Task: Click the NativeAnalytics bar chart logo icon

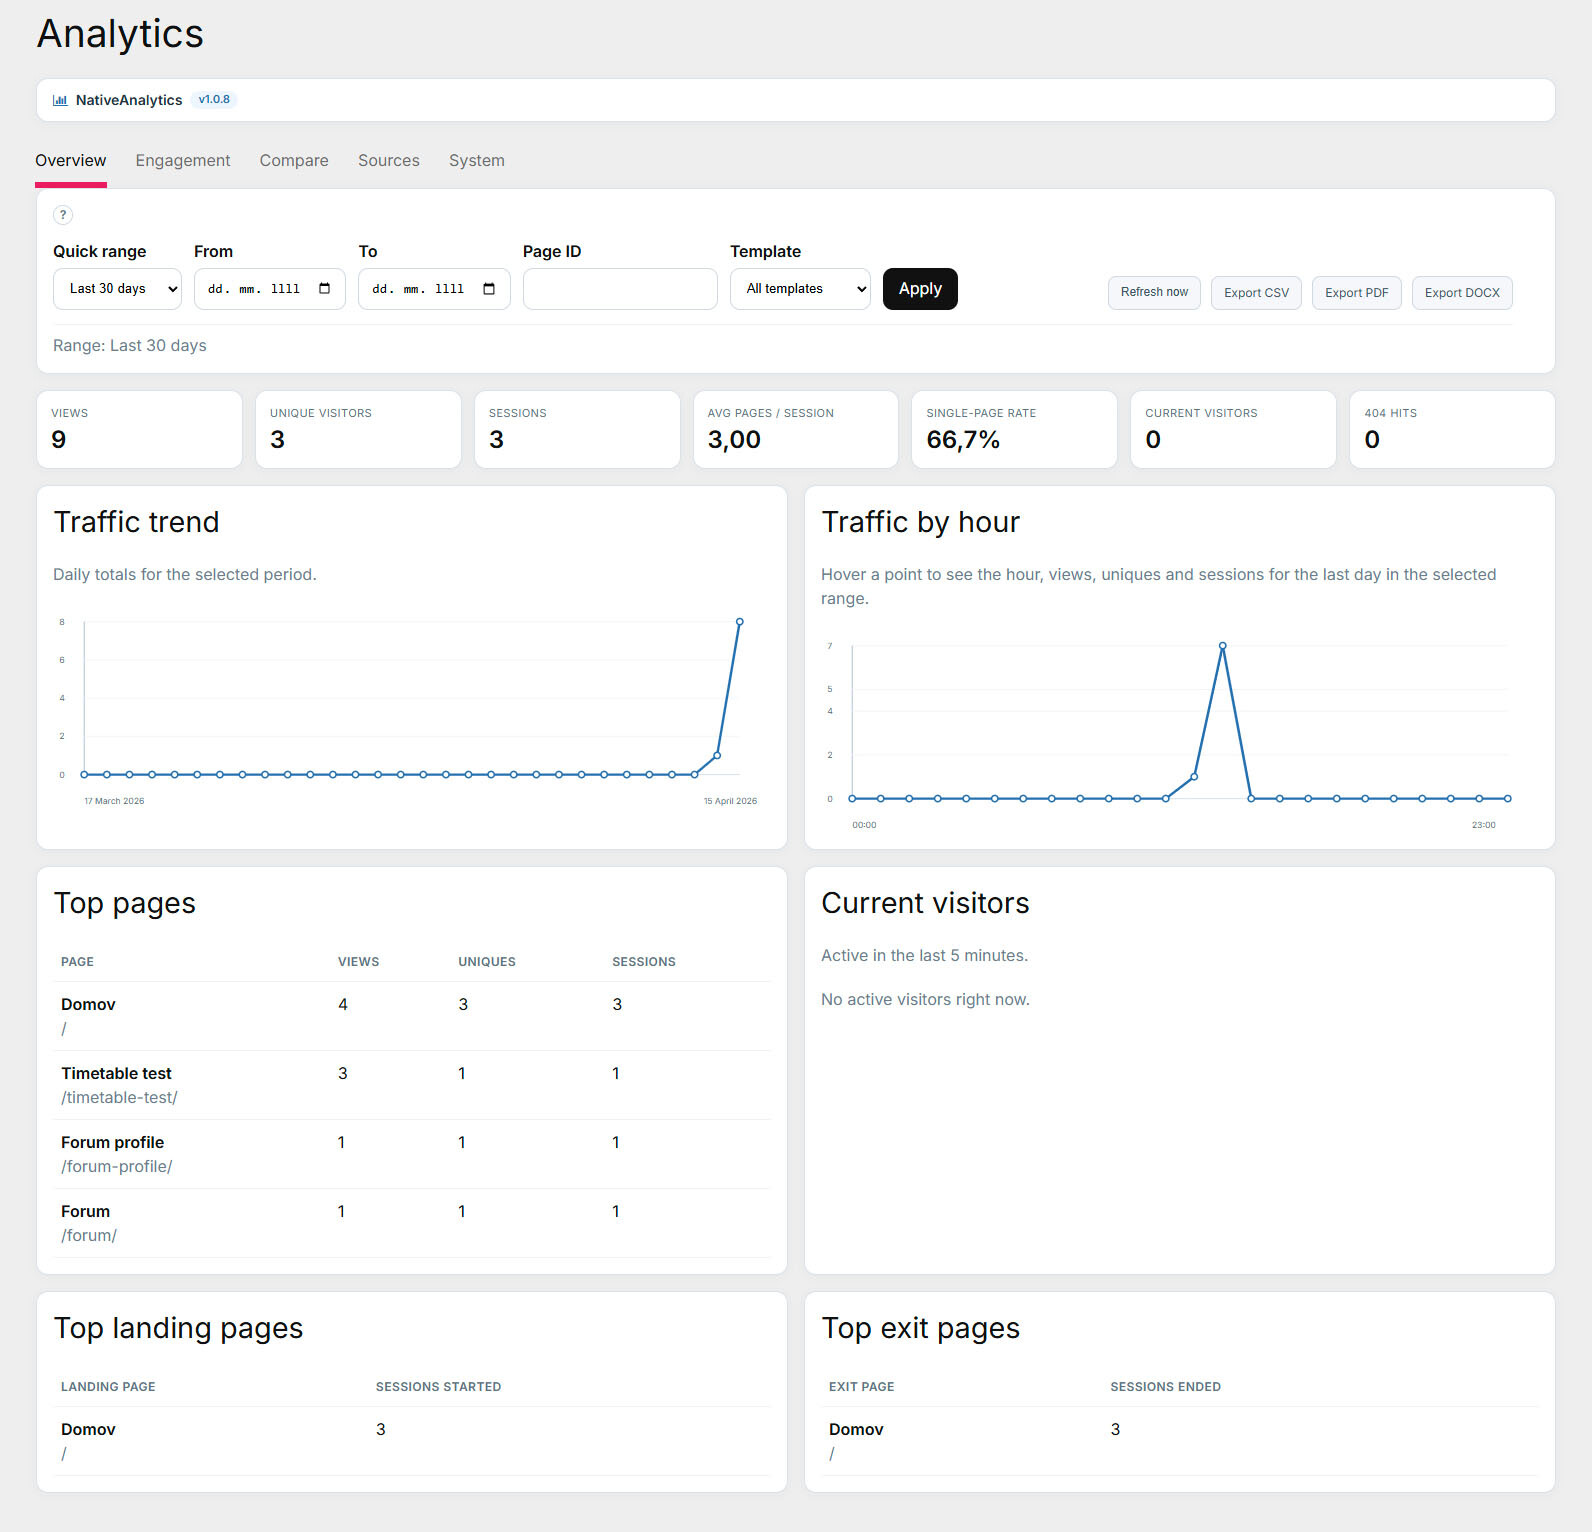Action: coord(60,100)
